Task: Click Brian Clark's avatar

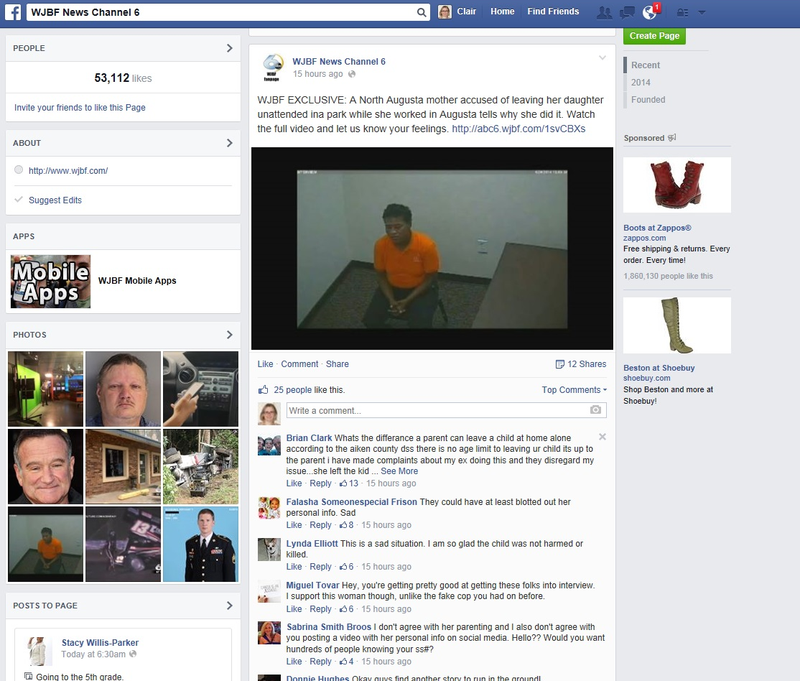Action: 269,445
